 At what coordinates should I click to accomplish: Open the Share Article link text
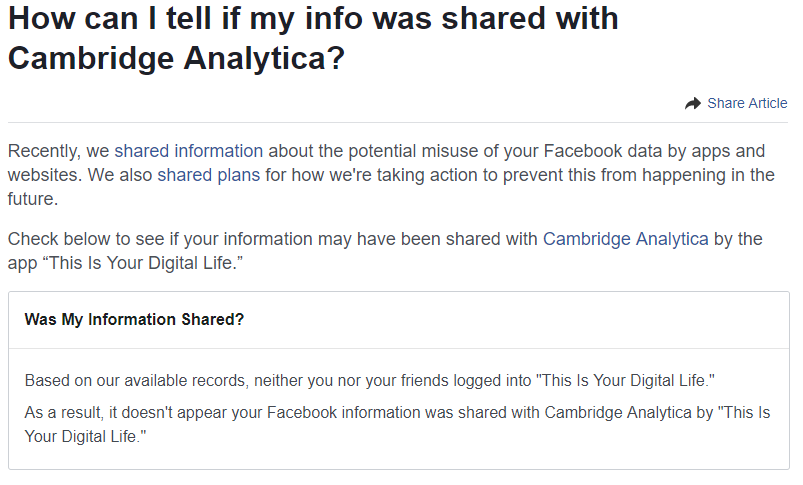click(x=747, y=103)
